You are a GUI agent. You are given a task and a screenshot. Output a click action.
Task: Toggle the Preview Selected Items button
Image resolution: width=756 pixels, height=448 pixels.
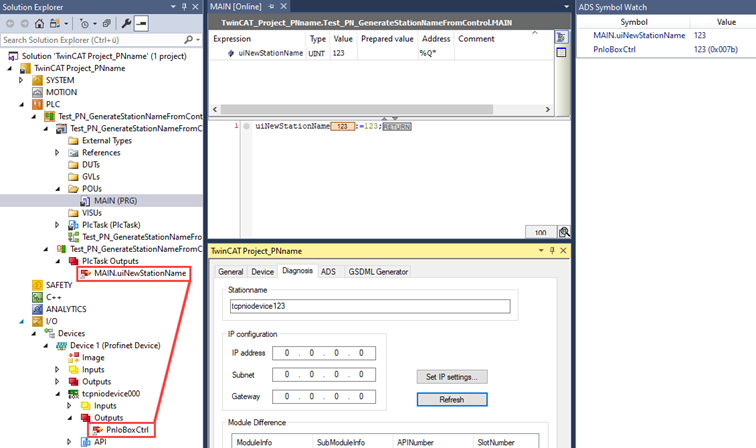pos(140,23)
